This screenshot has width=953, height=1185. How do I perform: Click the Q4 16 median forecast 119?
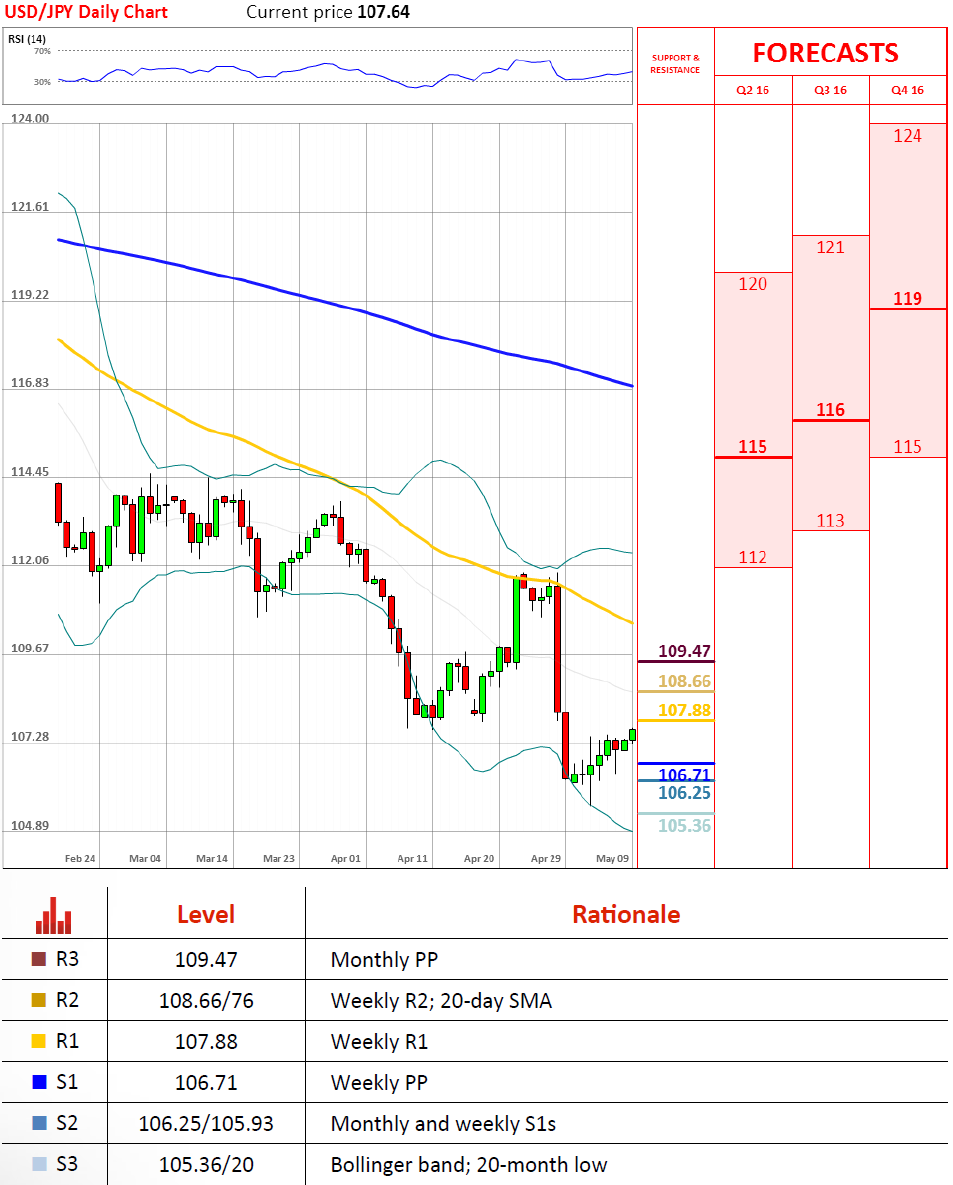908,299
